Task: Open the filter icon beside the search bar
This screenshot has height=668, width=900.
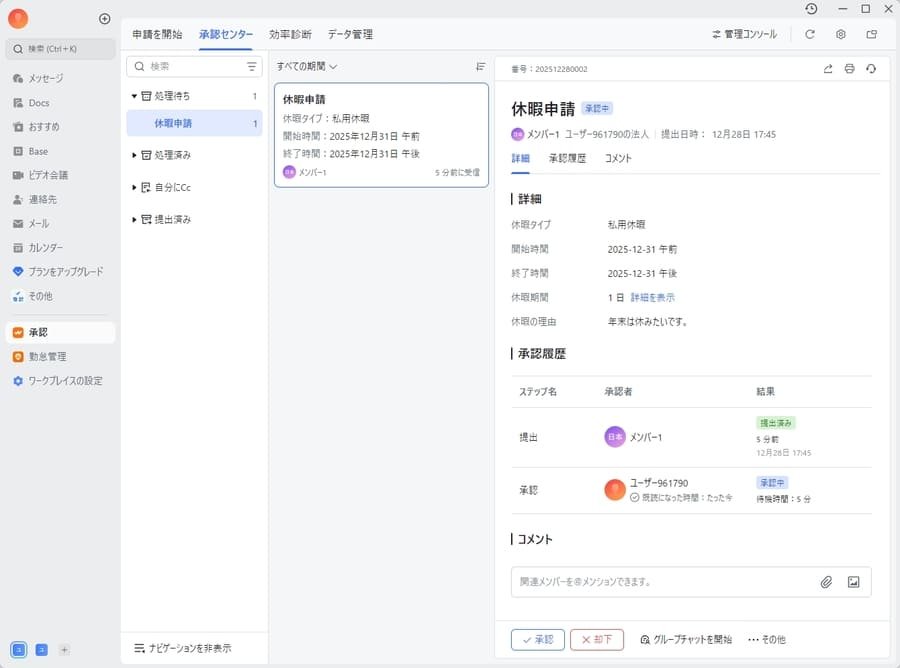Action: [x=251, y=66]
